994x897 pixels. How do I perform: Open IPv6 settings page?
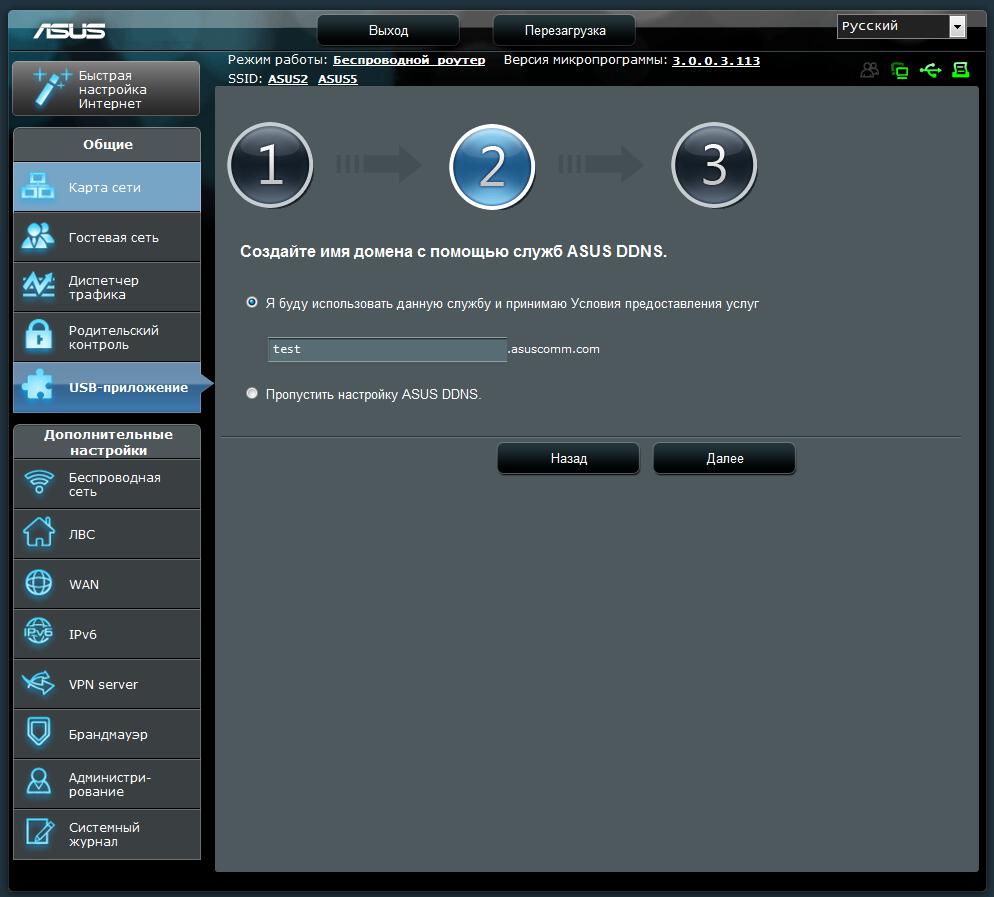coord(106,634)
